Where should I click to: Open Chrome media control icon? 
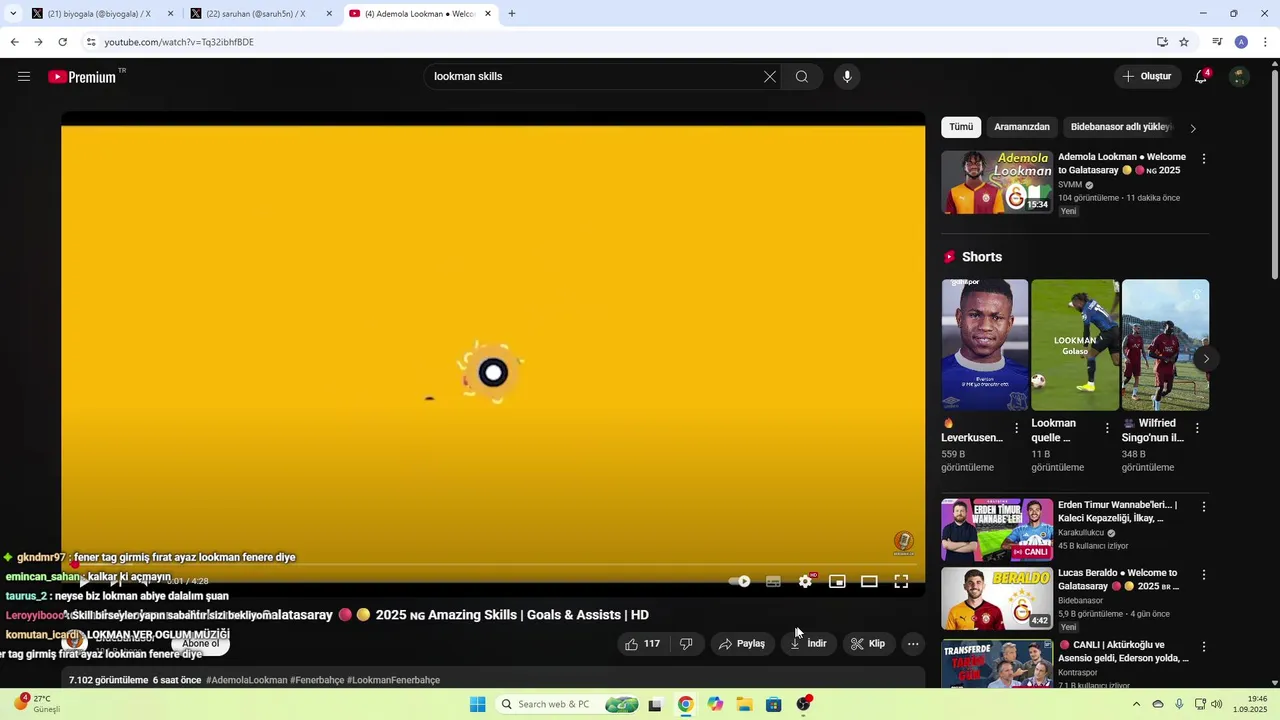pos(1217,42)
